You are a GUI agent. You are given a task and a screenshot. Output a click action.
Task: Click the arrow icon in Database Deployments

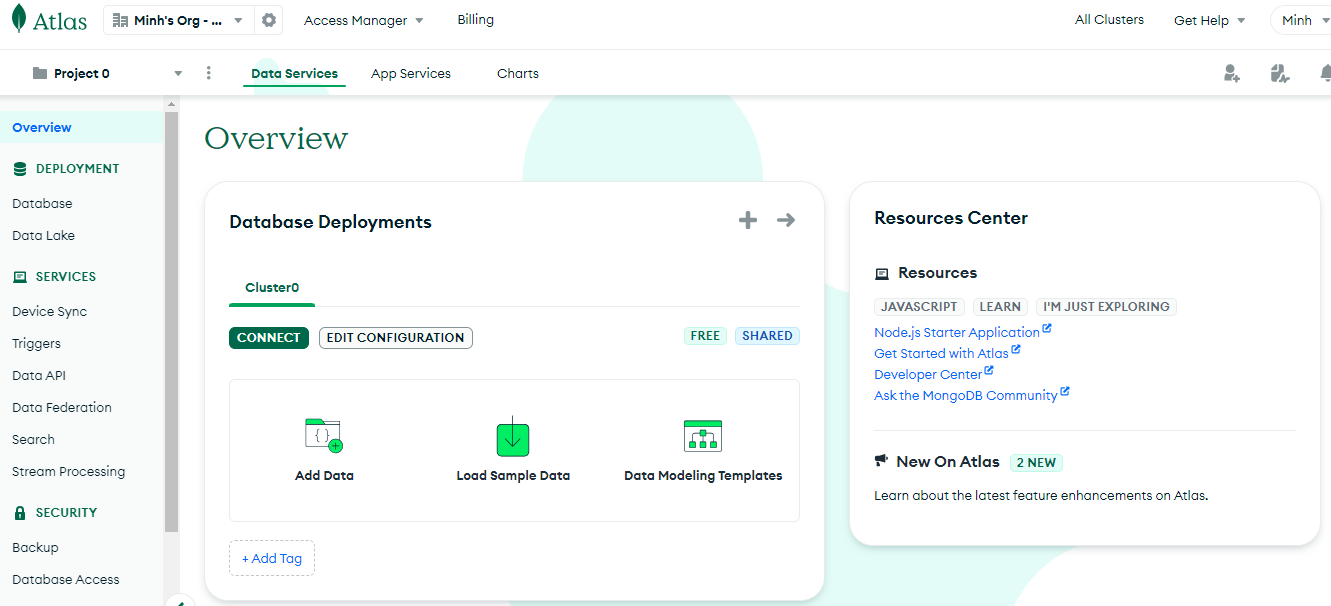(x=786, y=220)
